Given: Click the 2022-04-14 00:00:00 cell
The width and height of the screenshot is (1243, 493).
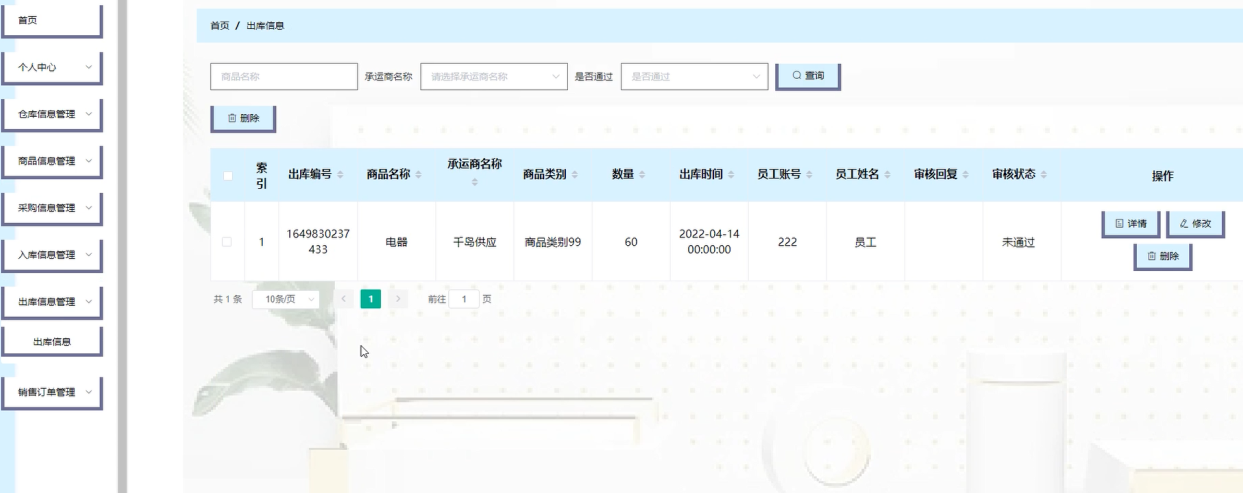Looking at the screenshot, I should click(708, 241).
